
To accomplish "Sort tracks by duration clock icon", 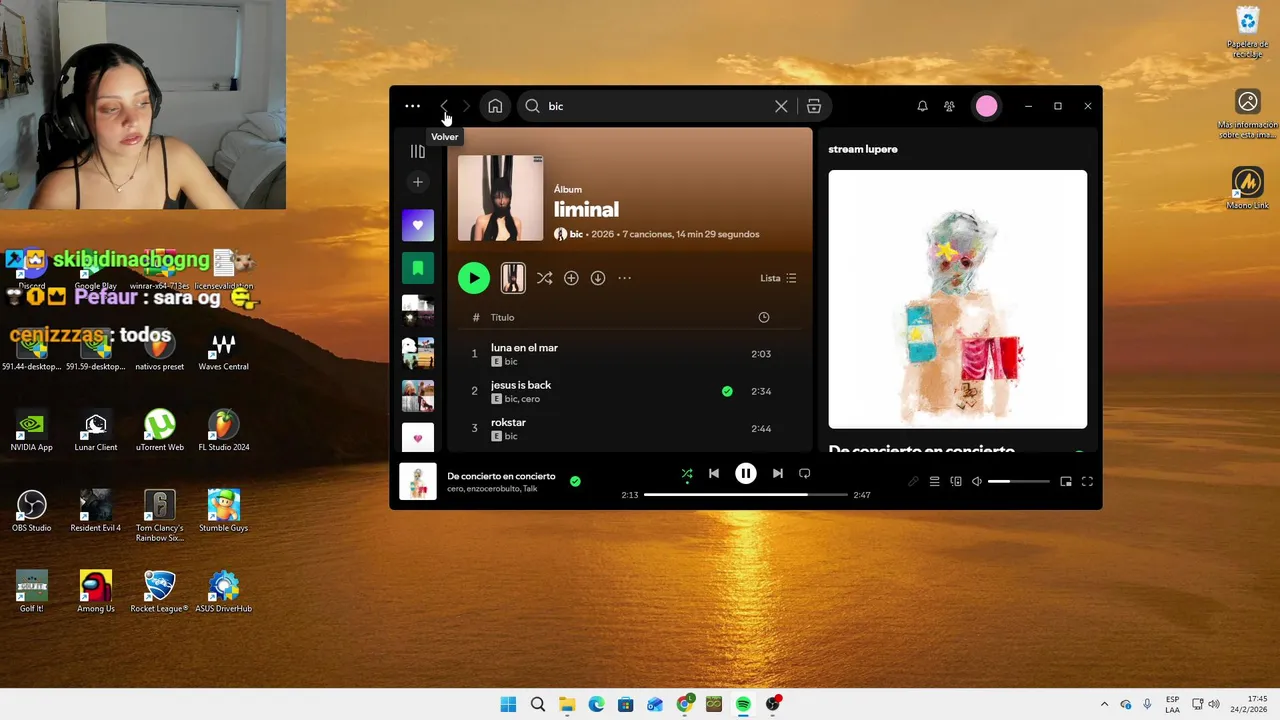I will click(x=764, y=317).
